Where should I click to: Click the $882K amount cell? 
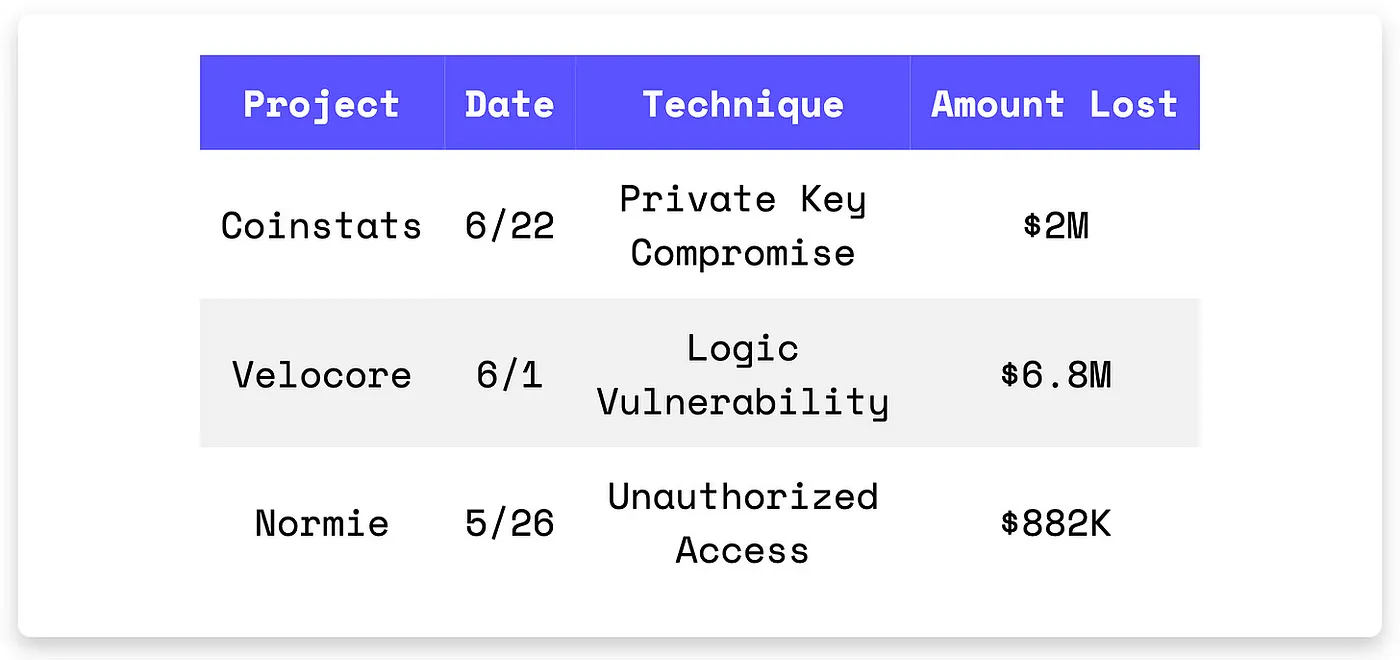click(x=1055, y=522)
